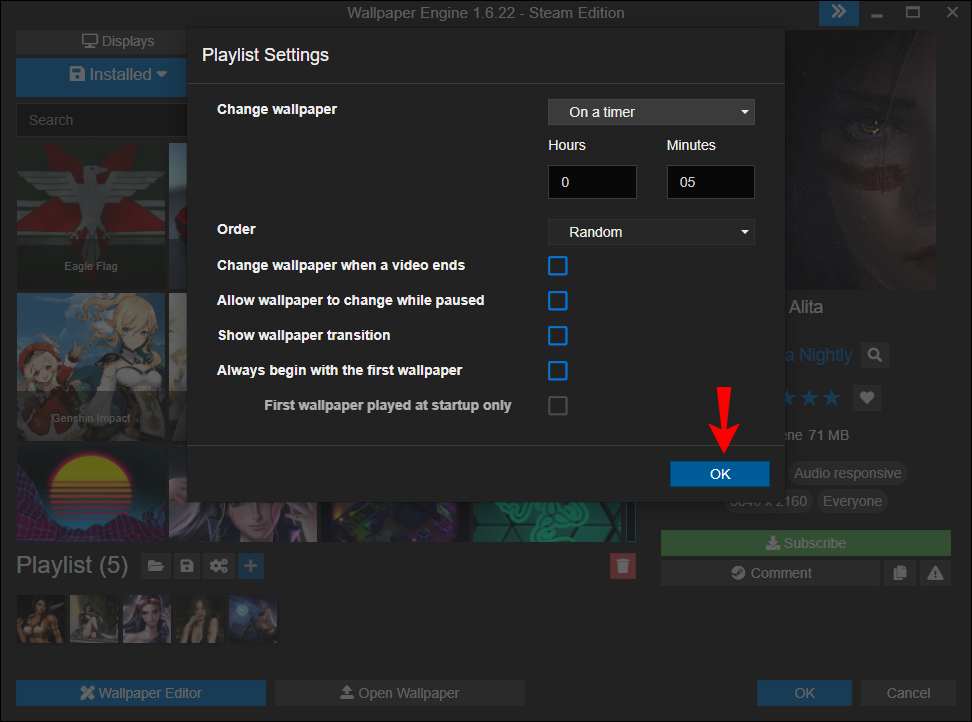The height and width of the screenshot is (722, 972).
Task: Select third playlist thumbnail with purple-haired character
Action: tap(147, 619)
